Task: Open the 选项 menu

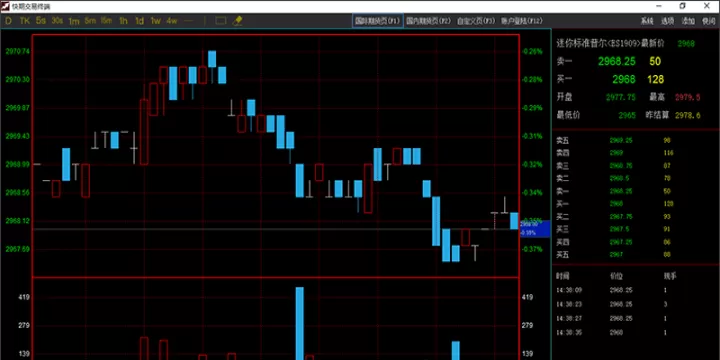Action: (667, 21)
